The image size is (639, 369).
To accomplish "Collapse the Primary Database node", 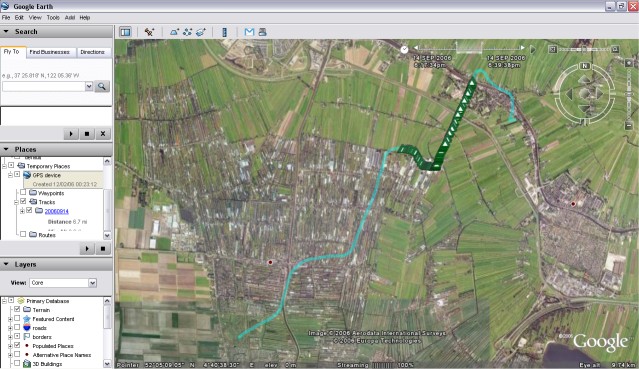I will point(4,301).
